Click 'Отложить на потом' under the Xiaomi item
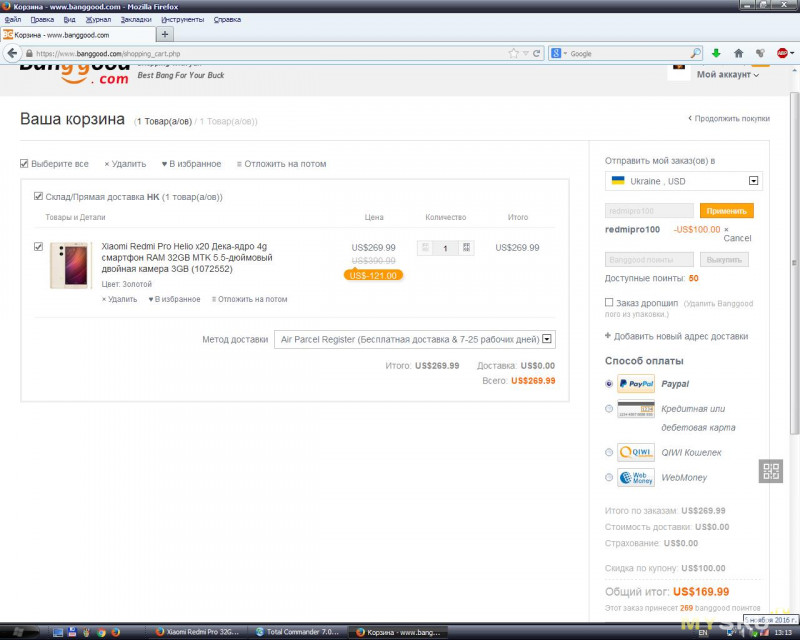This screenshot has width=800, height=640. coord(249,299)
